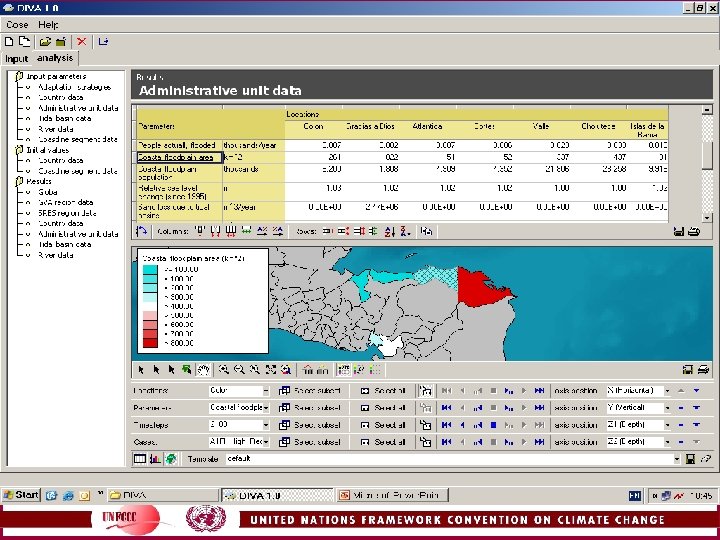Open the Help menu
This screenshot has height=540, width=720.
click(x=48, y=25)
